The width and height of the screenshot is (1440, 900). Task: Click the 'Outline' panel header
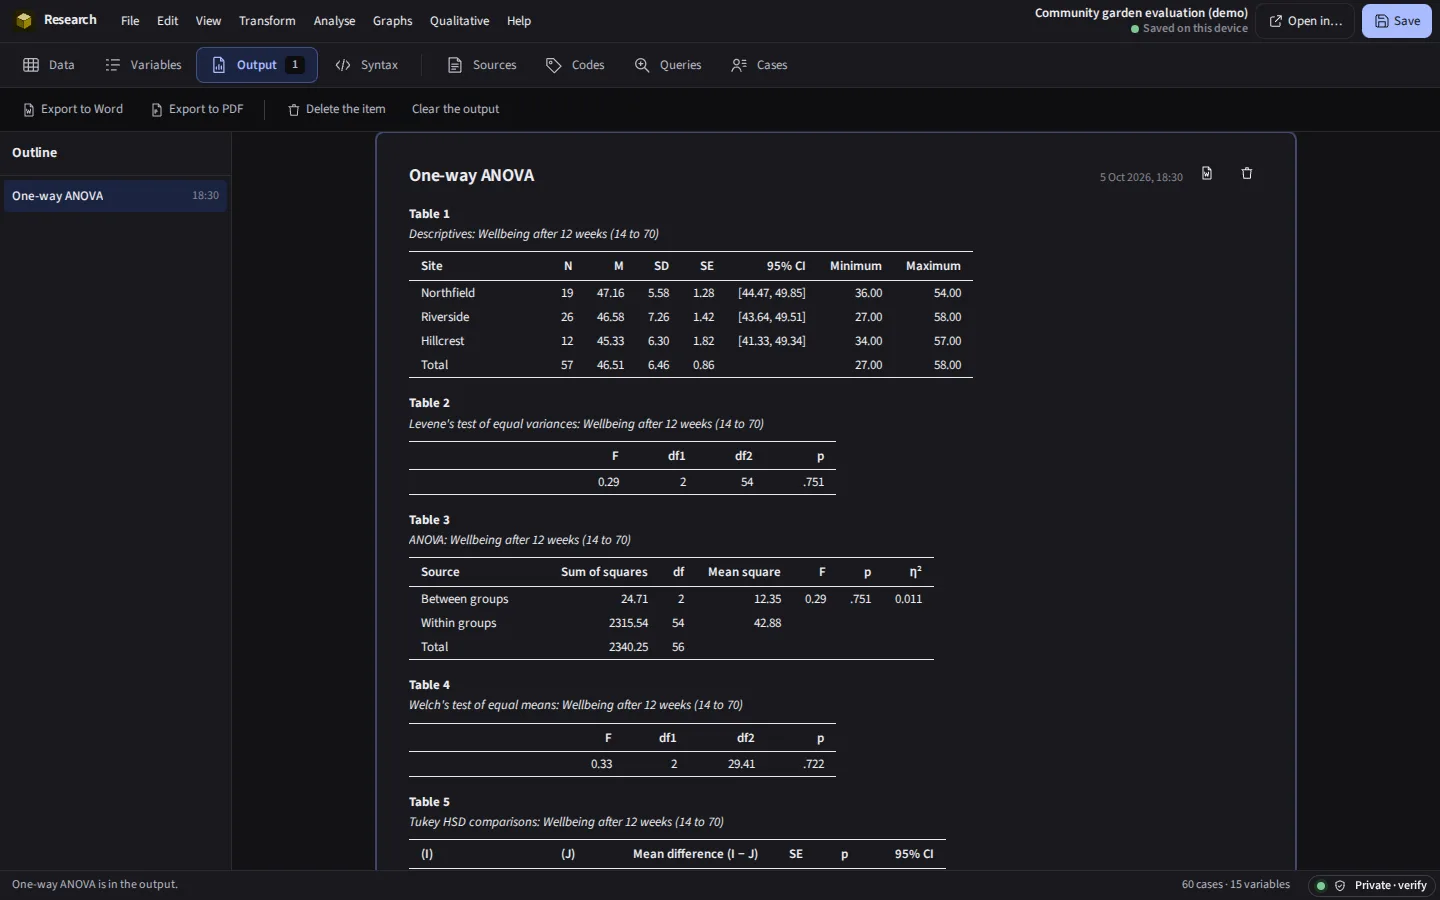[x=35, y=153]
